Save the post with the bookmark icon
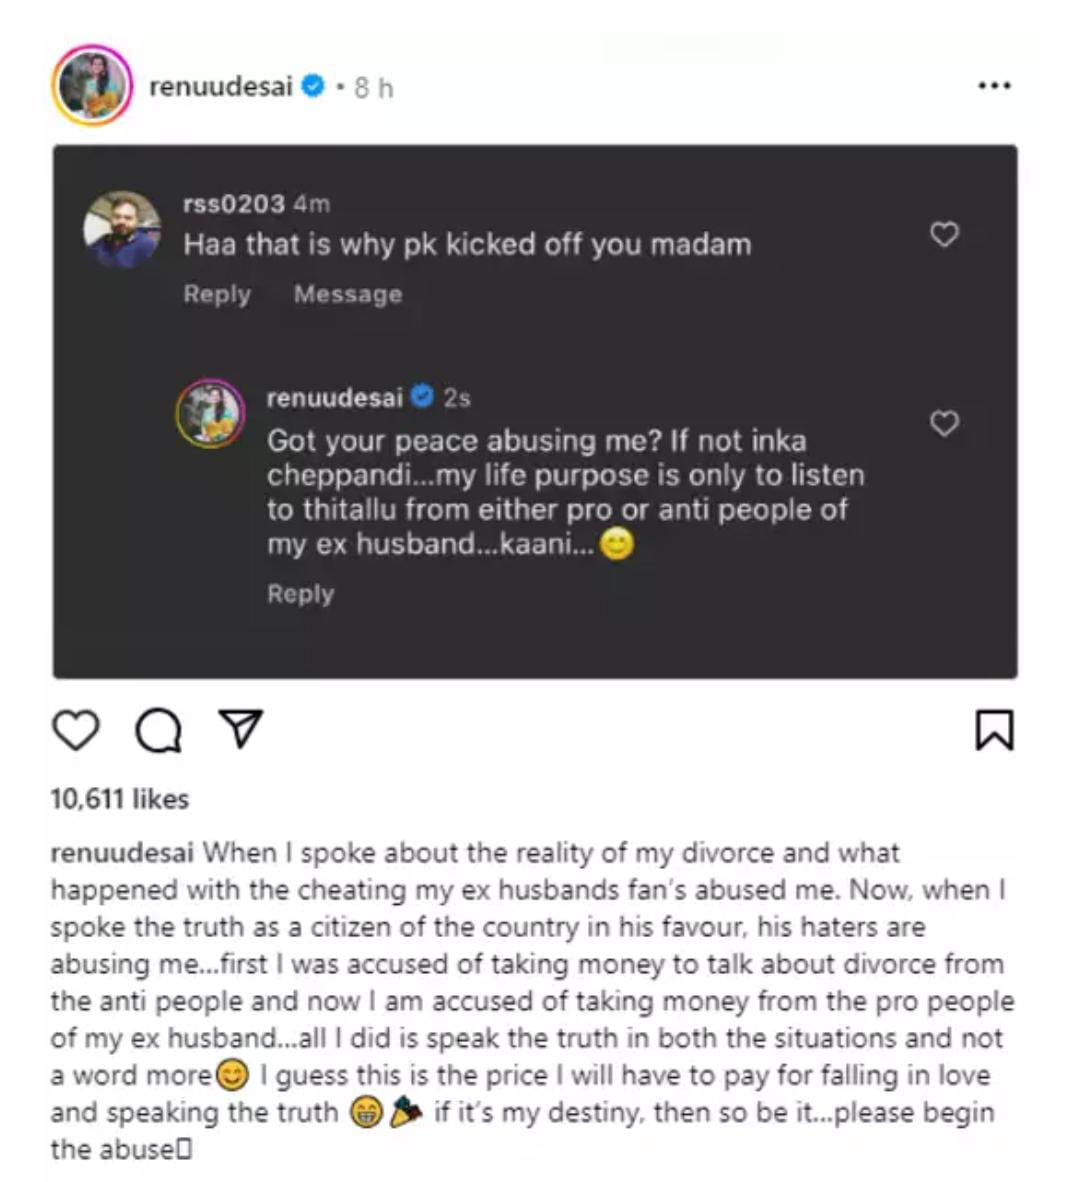1080x1182 pixels. 994,730
